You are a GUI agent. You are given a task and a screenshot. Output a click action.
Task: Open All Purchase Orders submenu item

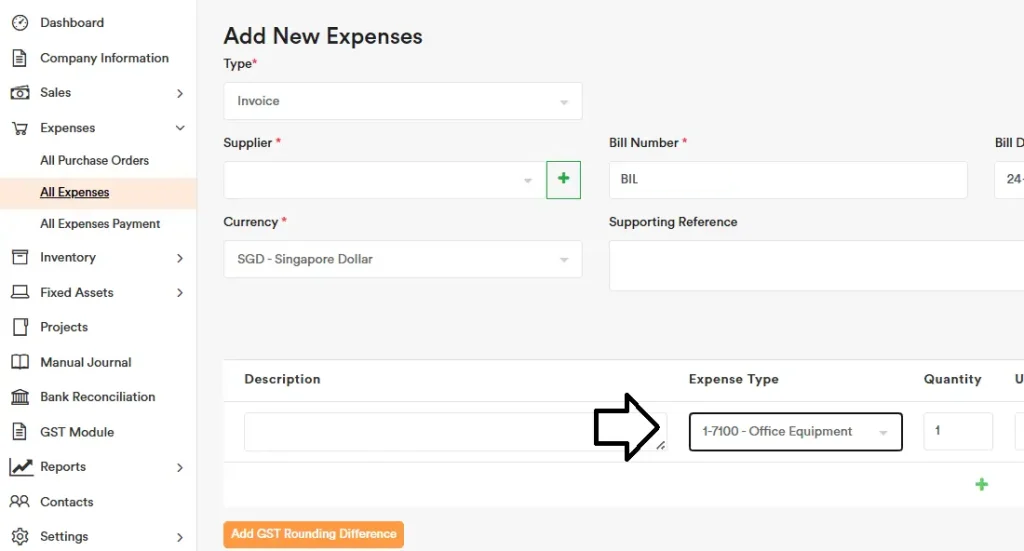tap(94, 160)
